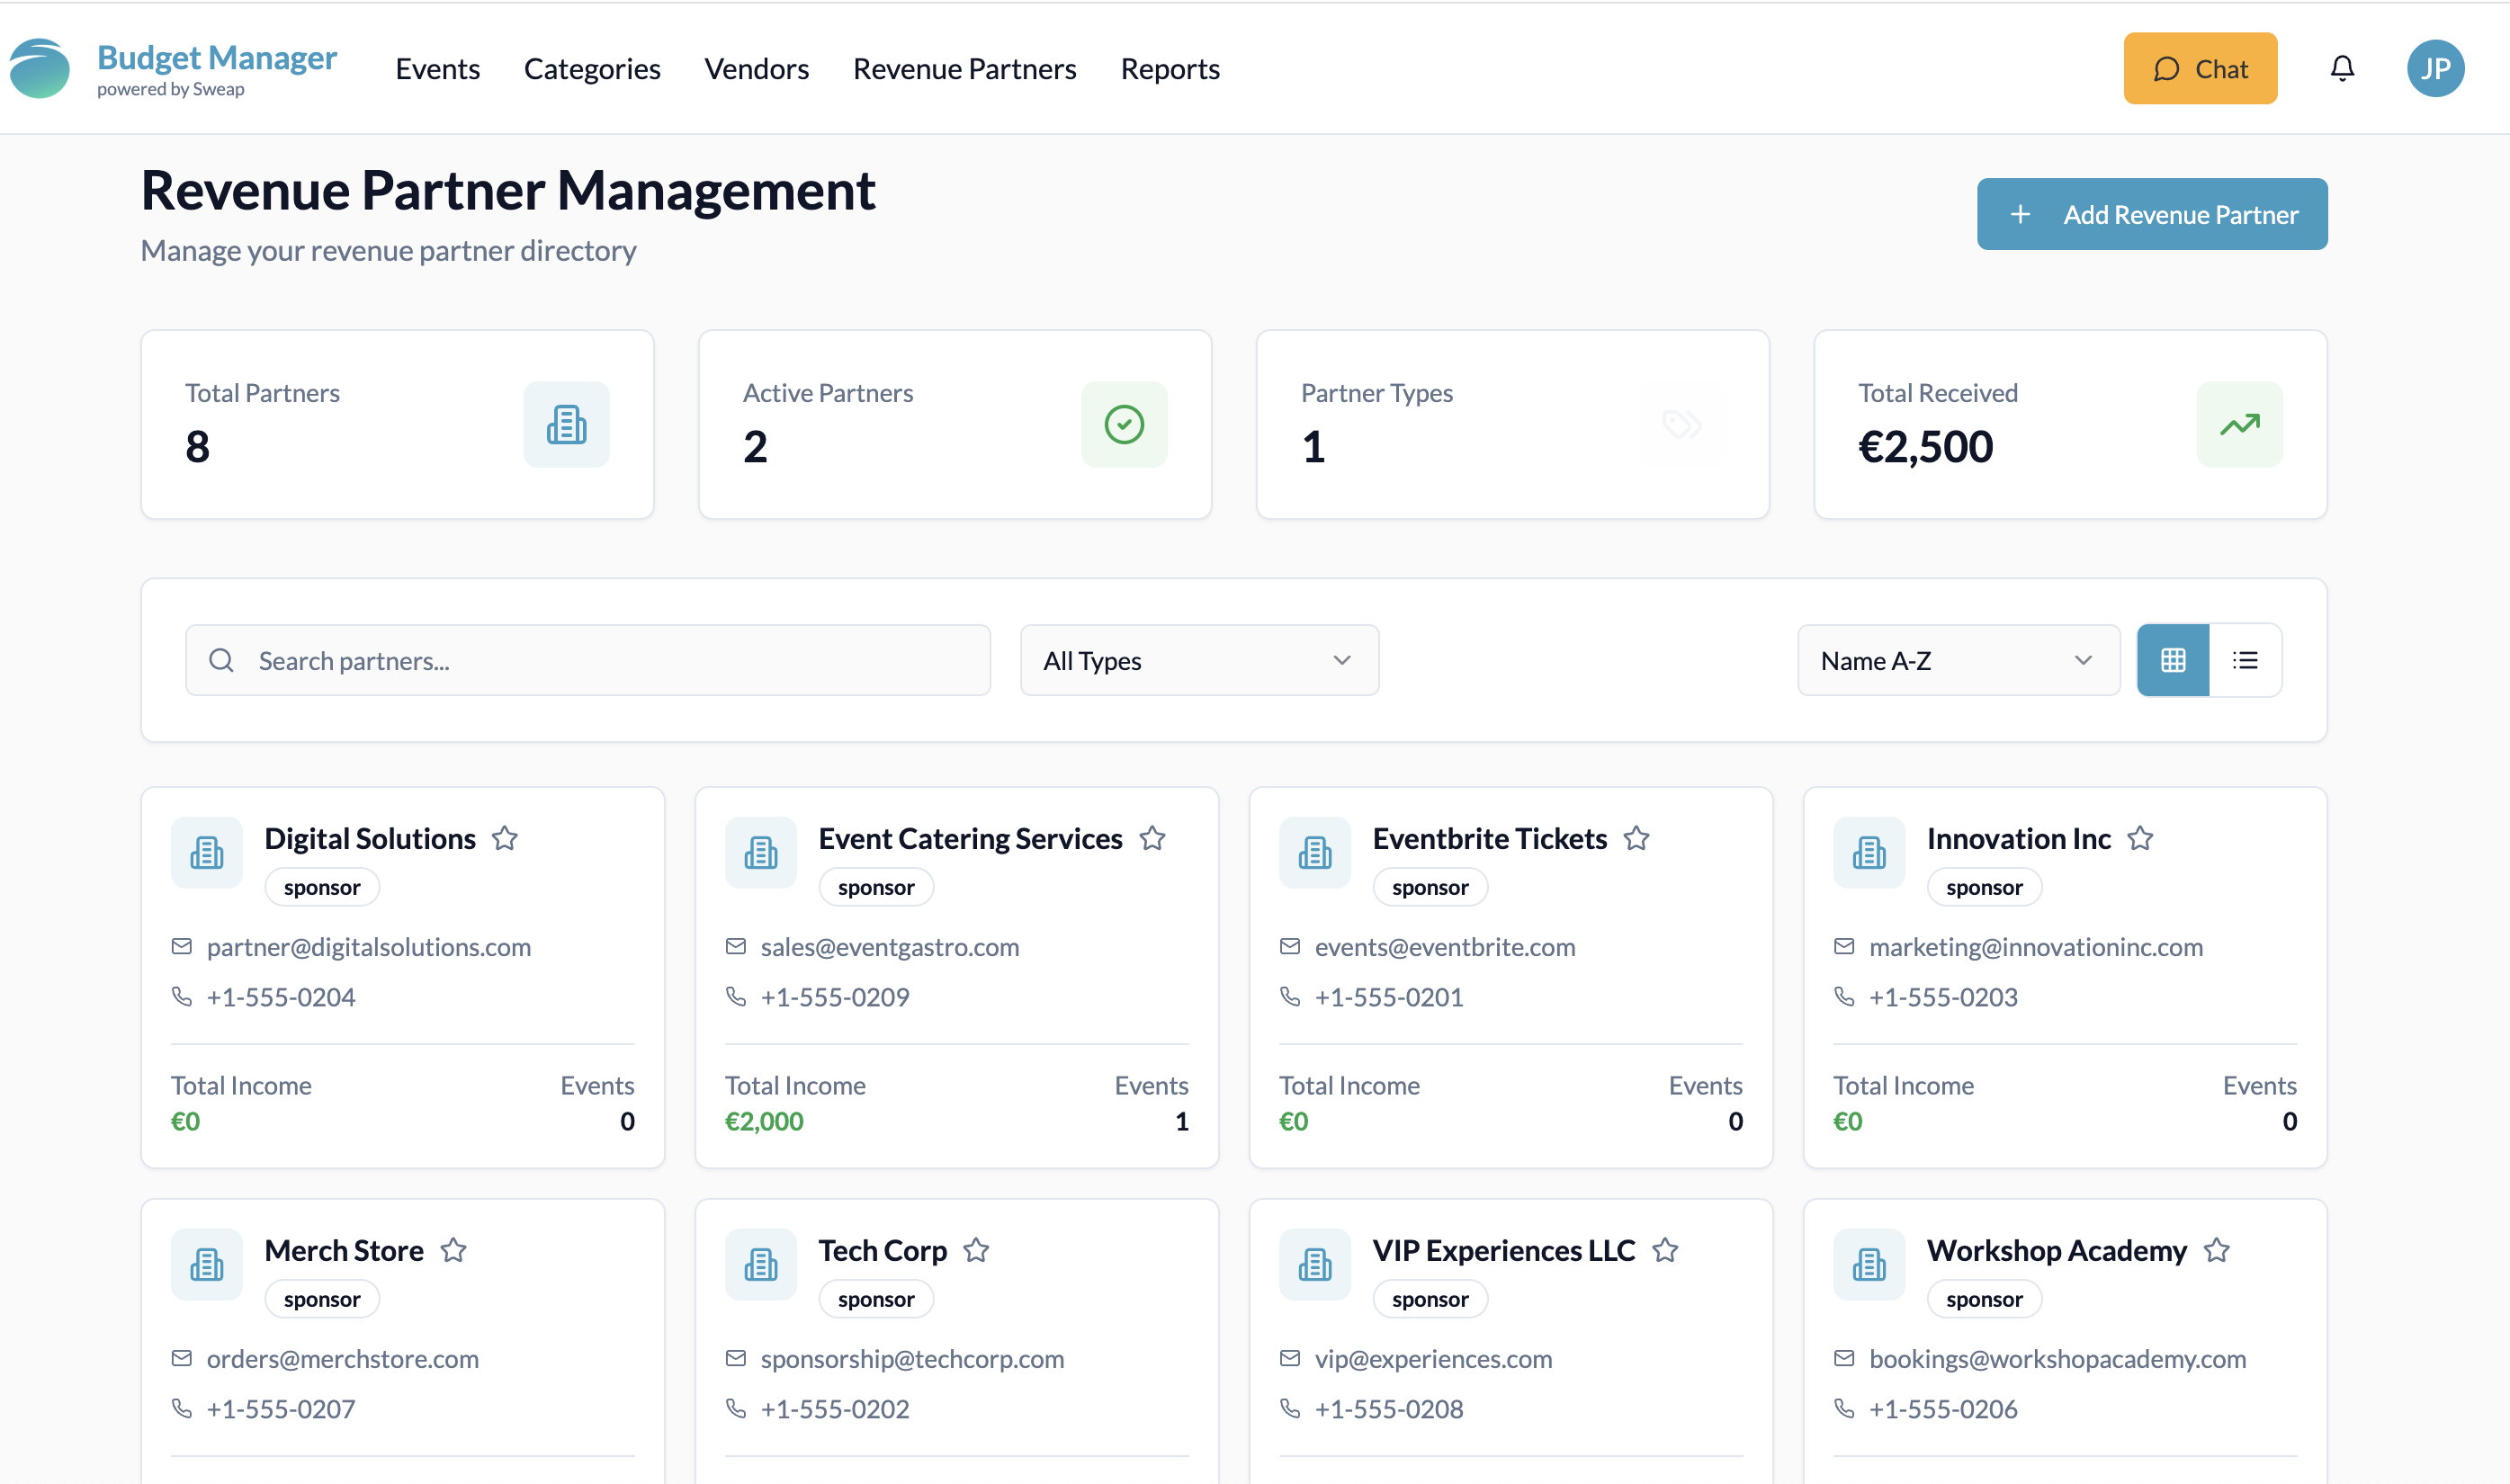Open the Vendors page
Screen dimensions: 2510x1484
pyautogui.click(x=756, y=68)
